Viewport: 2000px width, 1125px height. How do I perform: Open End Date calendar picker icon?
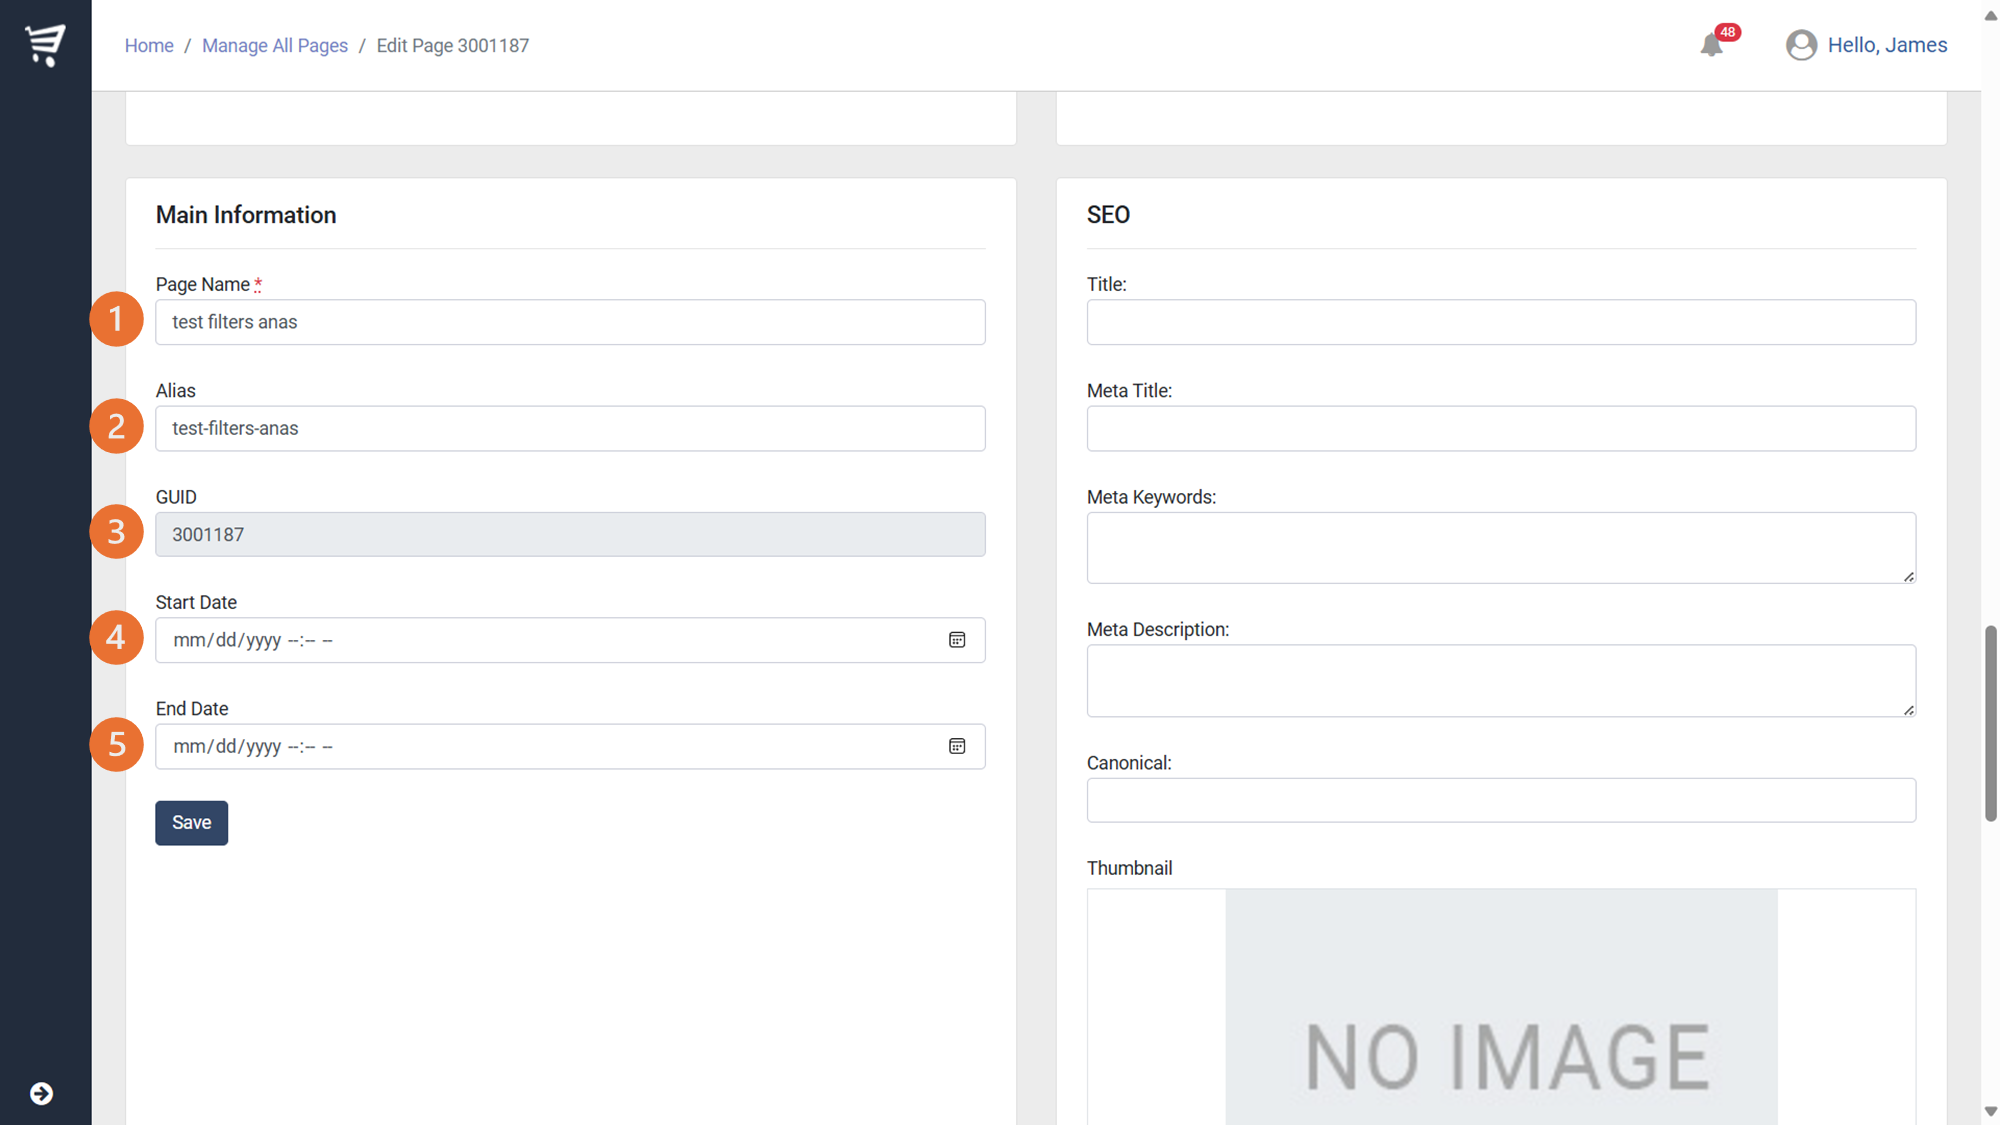(x=957, y=746)
